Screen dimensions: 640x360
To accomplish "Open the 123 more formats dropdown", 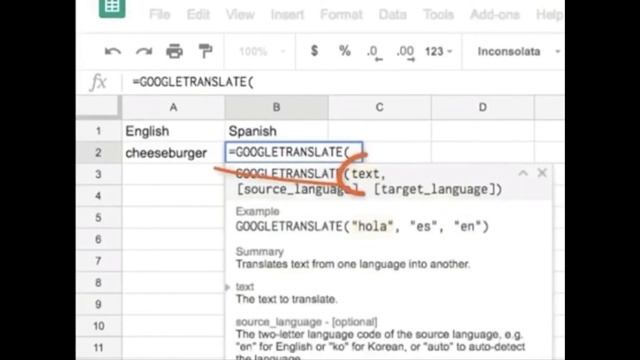I will pyautogui.click(x=438, y=51).
